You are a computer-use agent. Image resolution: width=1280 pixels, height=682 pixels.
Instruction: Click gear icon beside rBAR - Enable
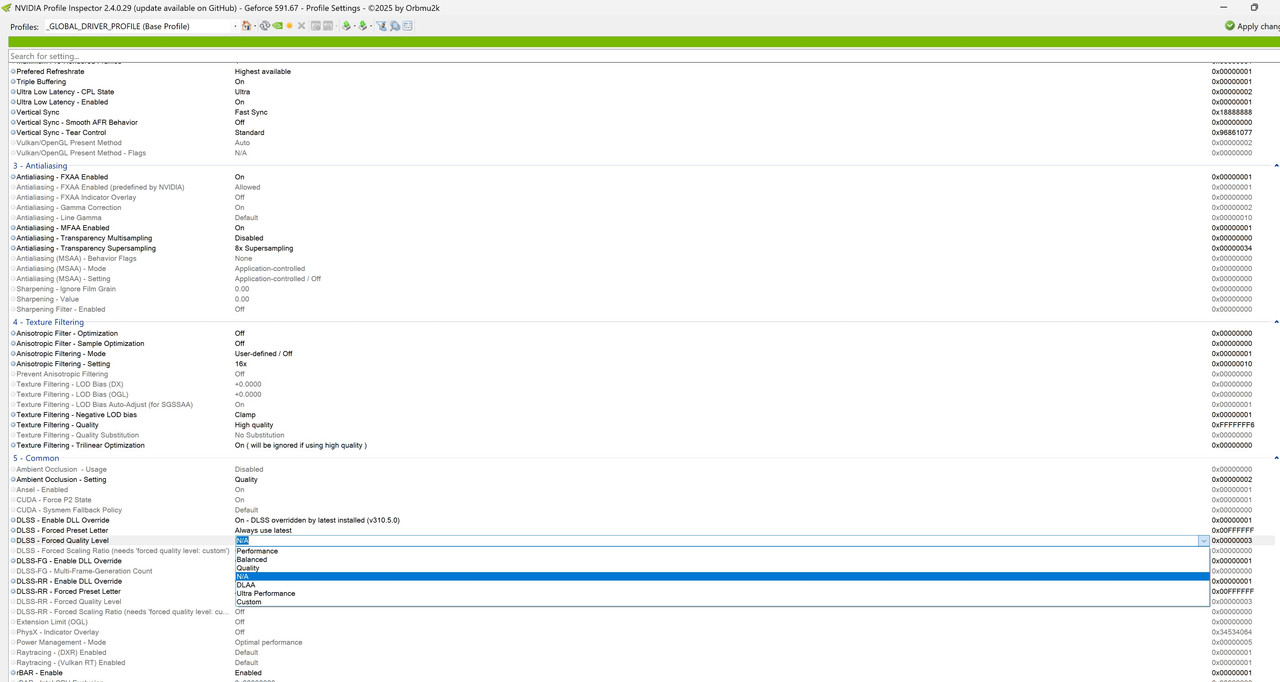coord(13,673)
